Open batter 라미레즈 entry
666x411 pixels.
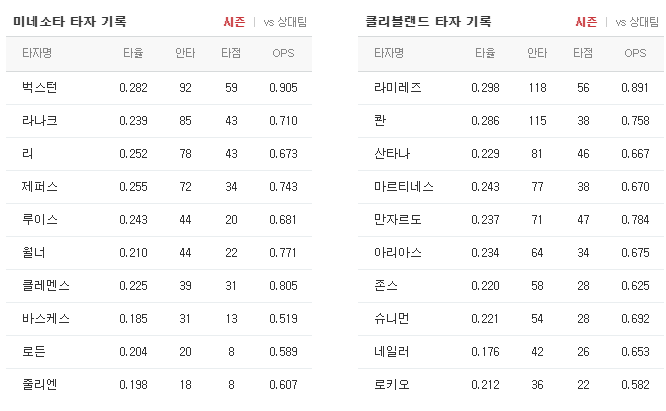coord(398,87)
